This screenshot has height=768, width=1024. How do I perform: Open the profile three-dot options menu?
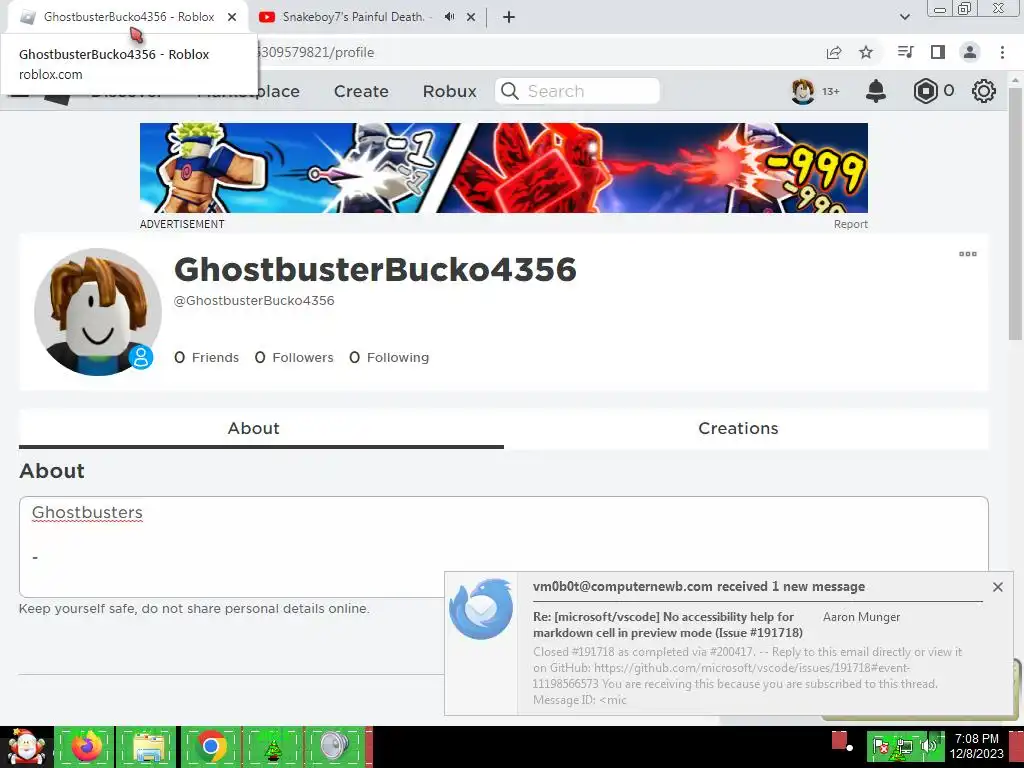coord(968,254)
